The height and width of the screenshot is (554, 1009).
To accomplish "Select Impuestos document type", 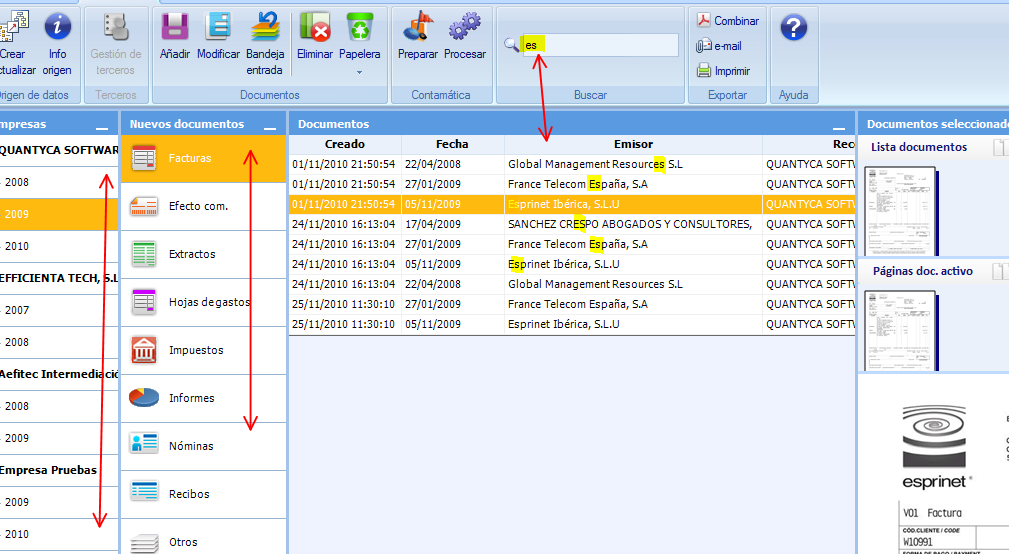I will coord(203,350).
